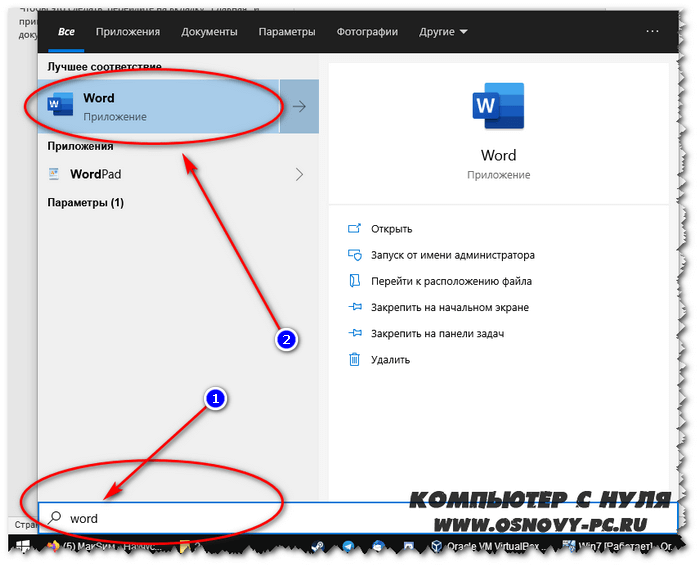This screenshot has width=700, height=568.
Task: Open Telegram from the taskbar
Action: [x=347, y=547]
